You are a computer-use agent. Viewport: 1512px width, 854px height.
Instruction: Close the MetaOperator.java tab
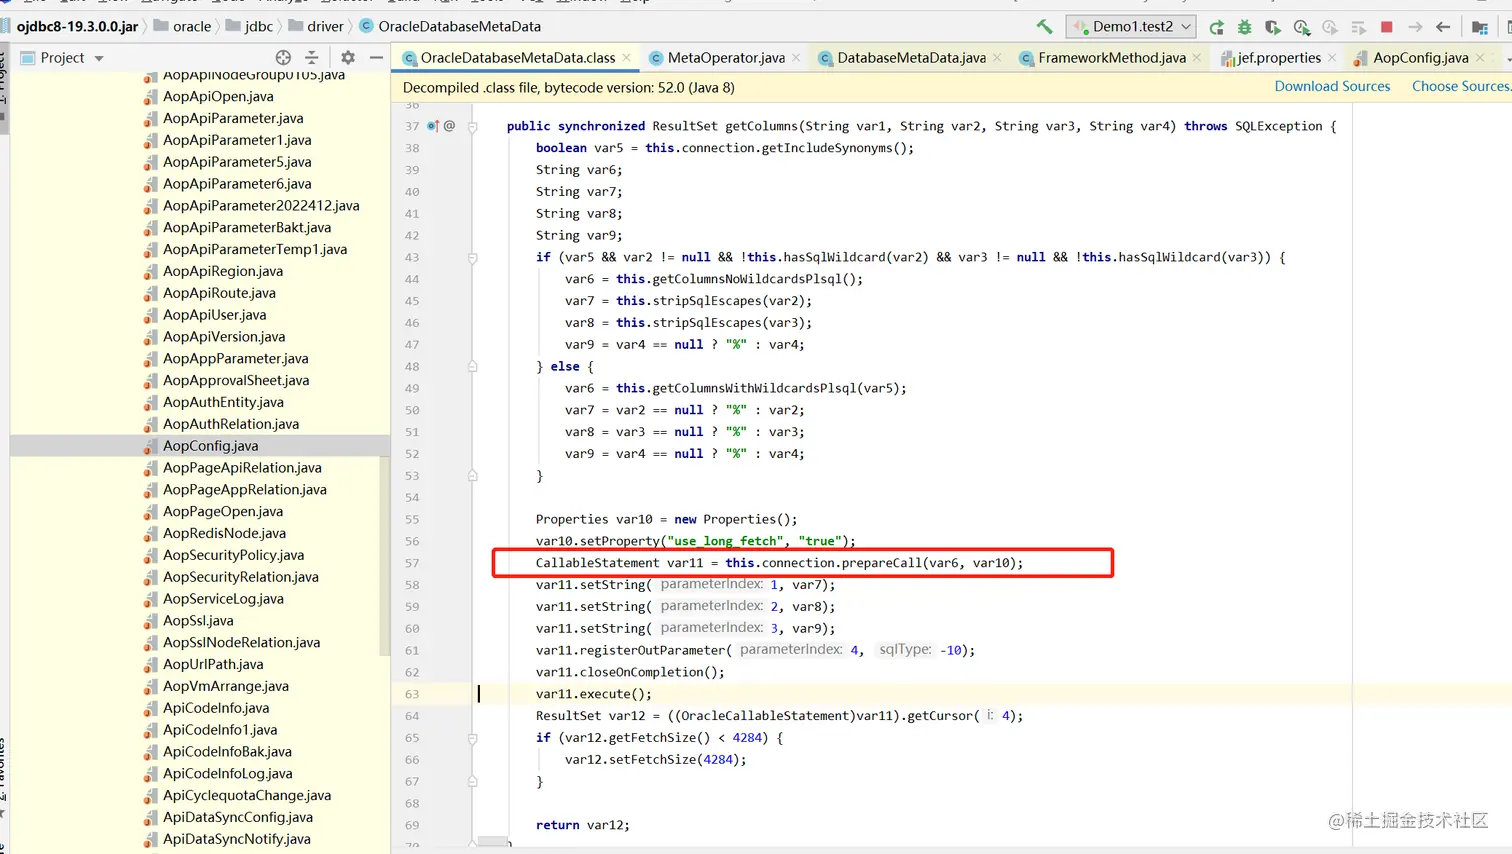point(796,58)
